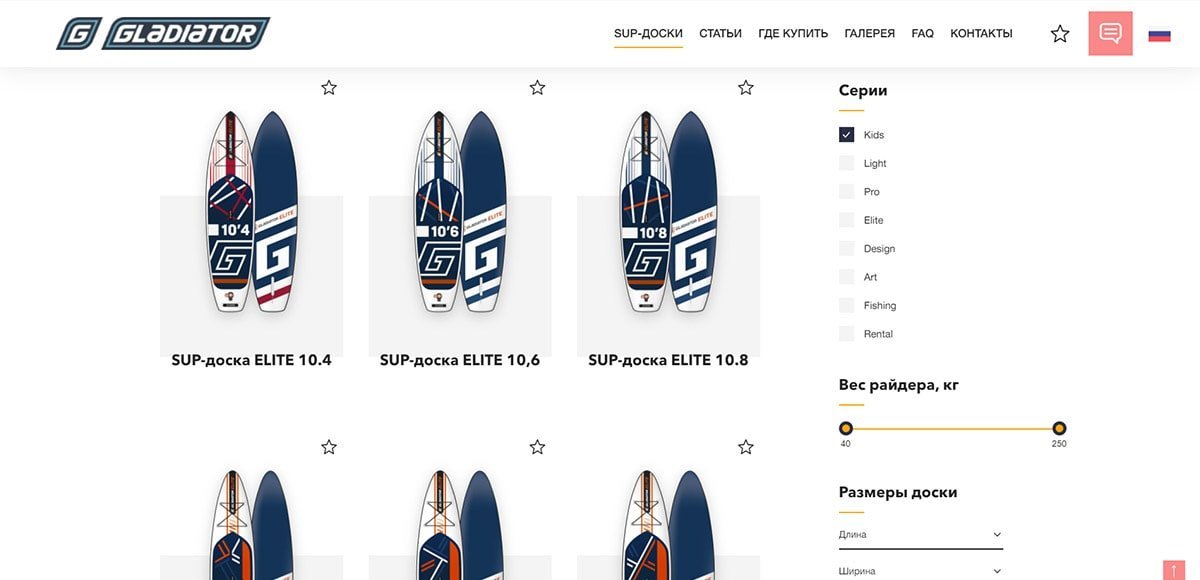The height and width of the screenshot is (580, 1200).
Task: Expand the Длина dropdown
Action: click(x=920, y=535)
